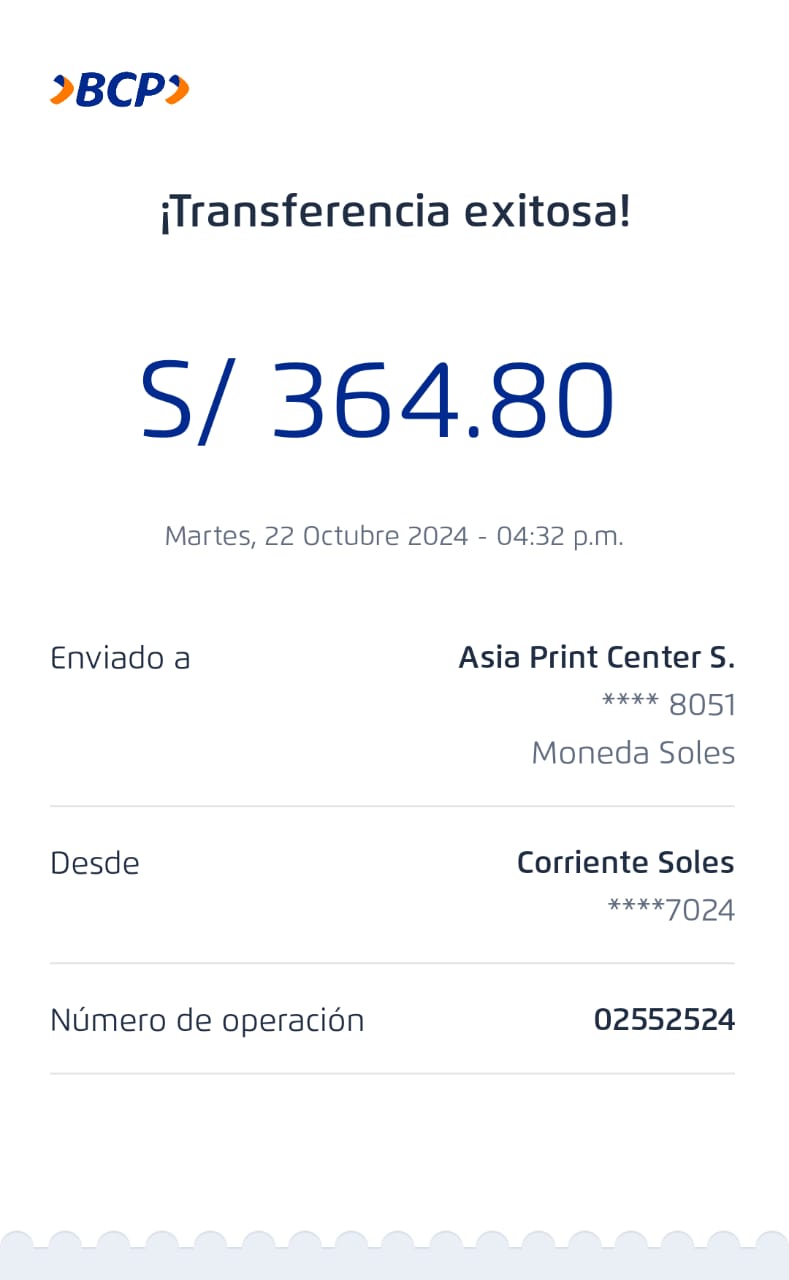789x1280 pixels.
Task: Click the date "Martes, 22 Octubre 2024"
Action: tap(316, 536)
